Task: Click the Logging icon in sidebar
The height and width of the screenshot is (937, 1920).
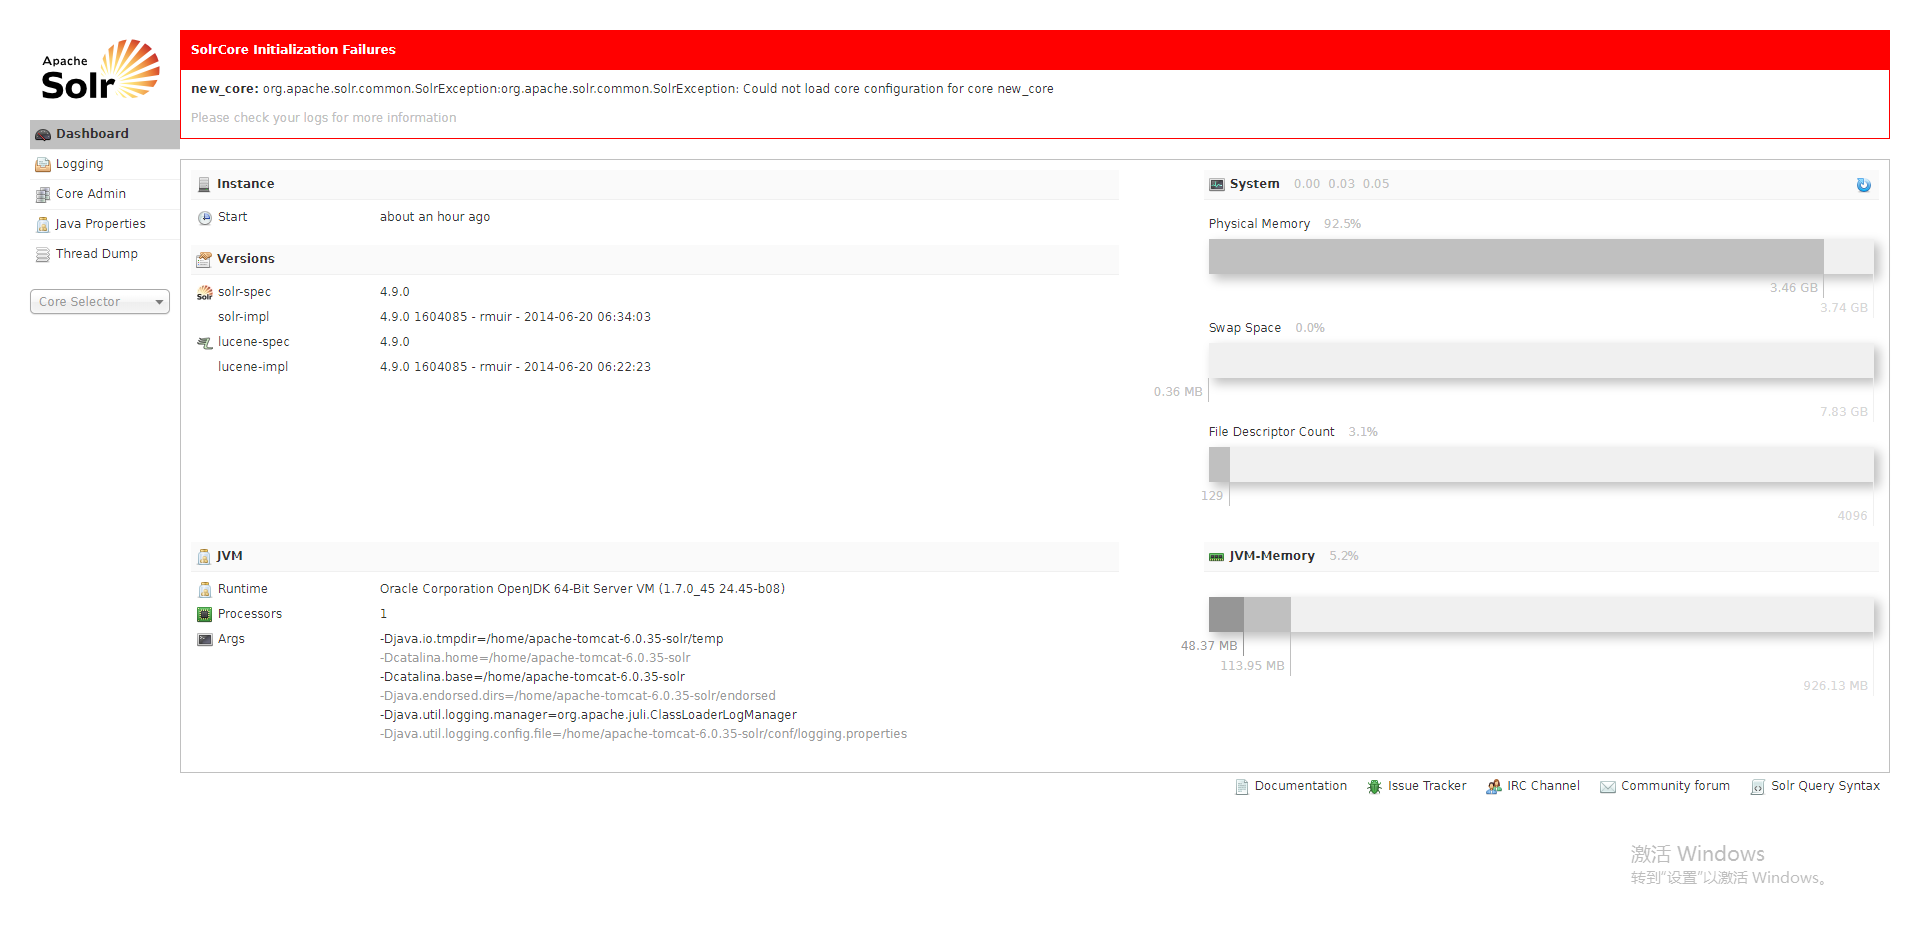Action: pyautogui.click(x=43, y=164)
